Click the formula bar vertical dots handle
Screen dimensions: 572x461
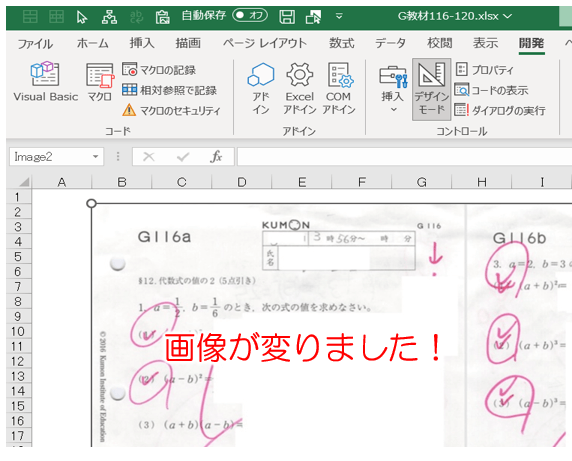tap(118, 157)
